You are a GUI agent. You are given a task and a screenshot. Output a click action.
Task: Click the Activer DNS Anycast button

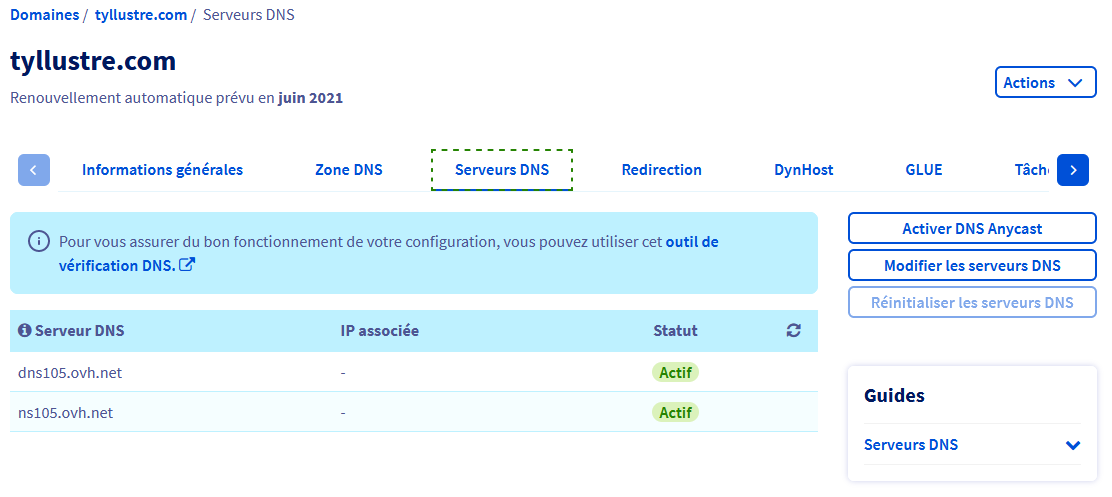972,229
